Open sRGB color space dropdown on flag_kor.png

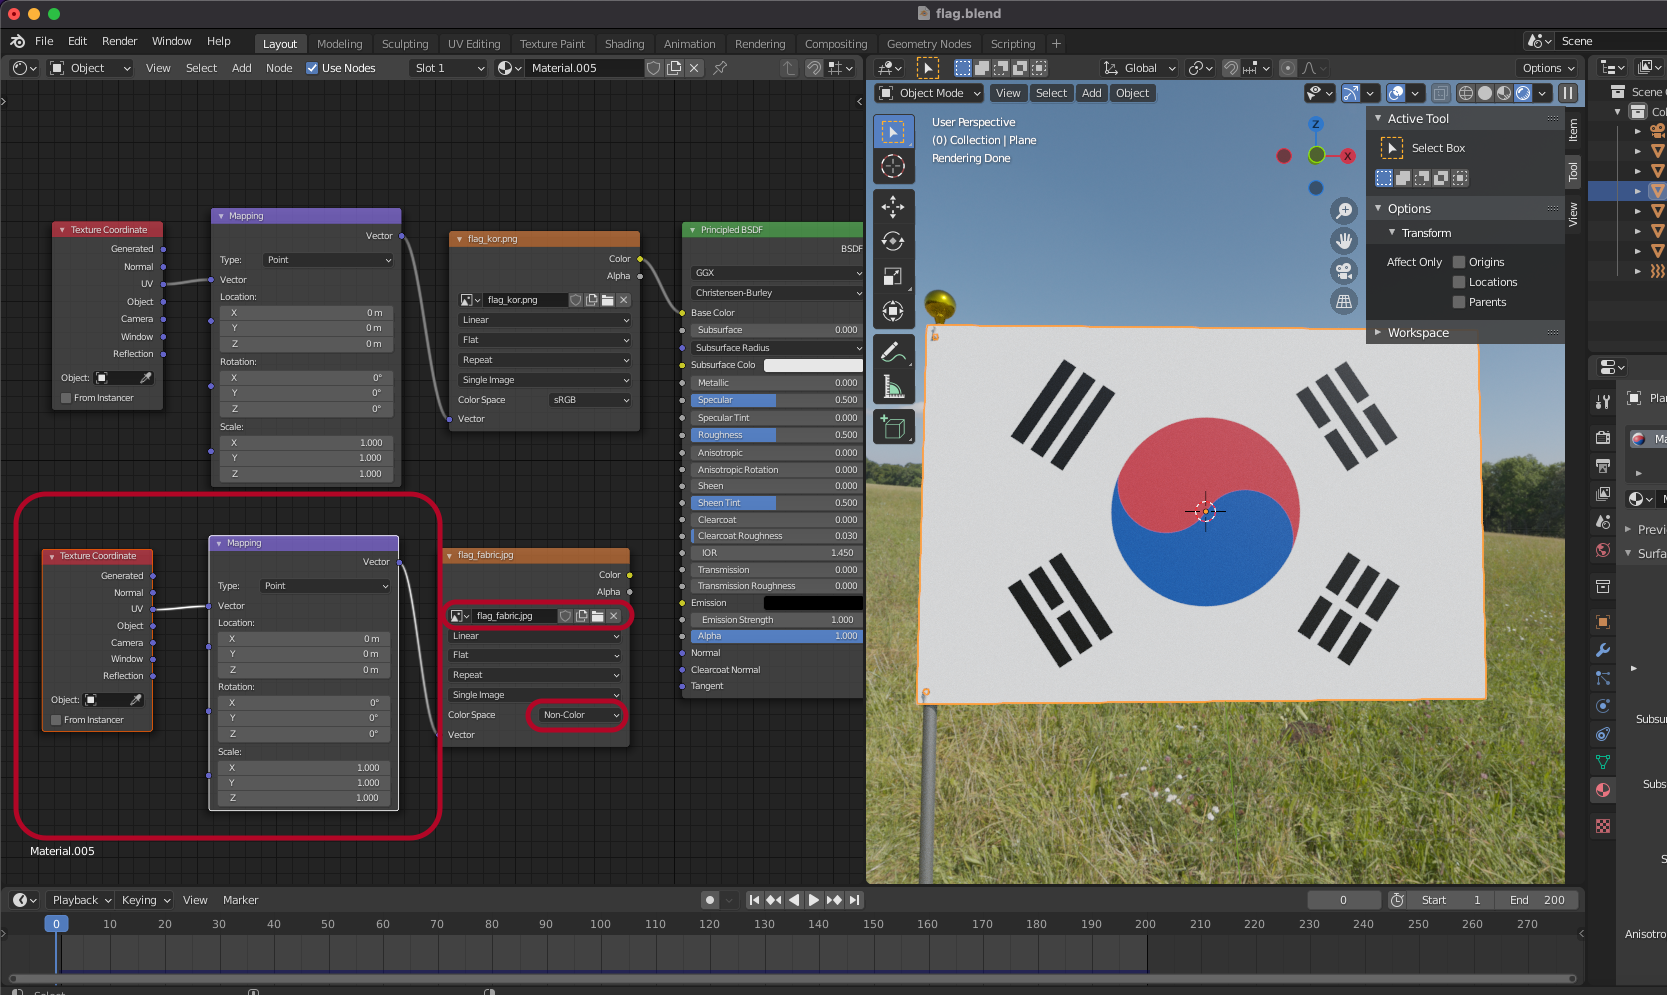[x=590, y=400]
